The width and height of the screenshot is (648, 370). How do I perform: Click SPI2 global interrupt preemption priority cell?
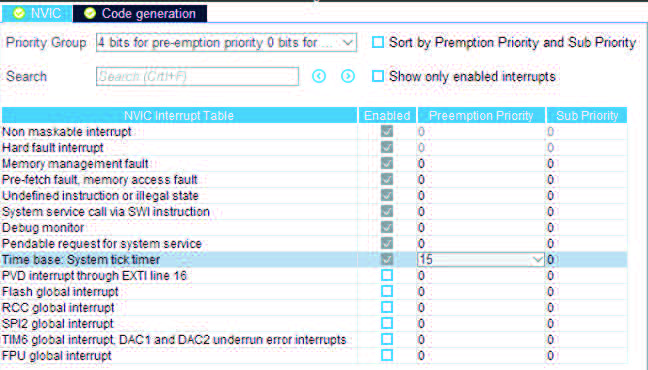point(481,323)
